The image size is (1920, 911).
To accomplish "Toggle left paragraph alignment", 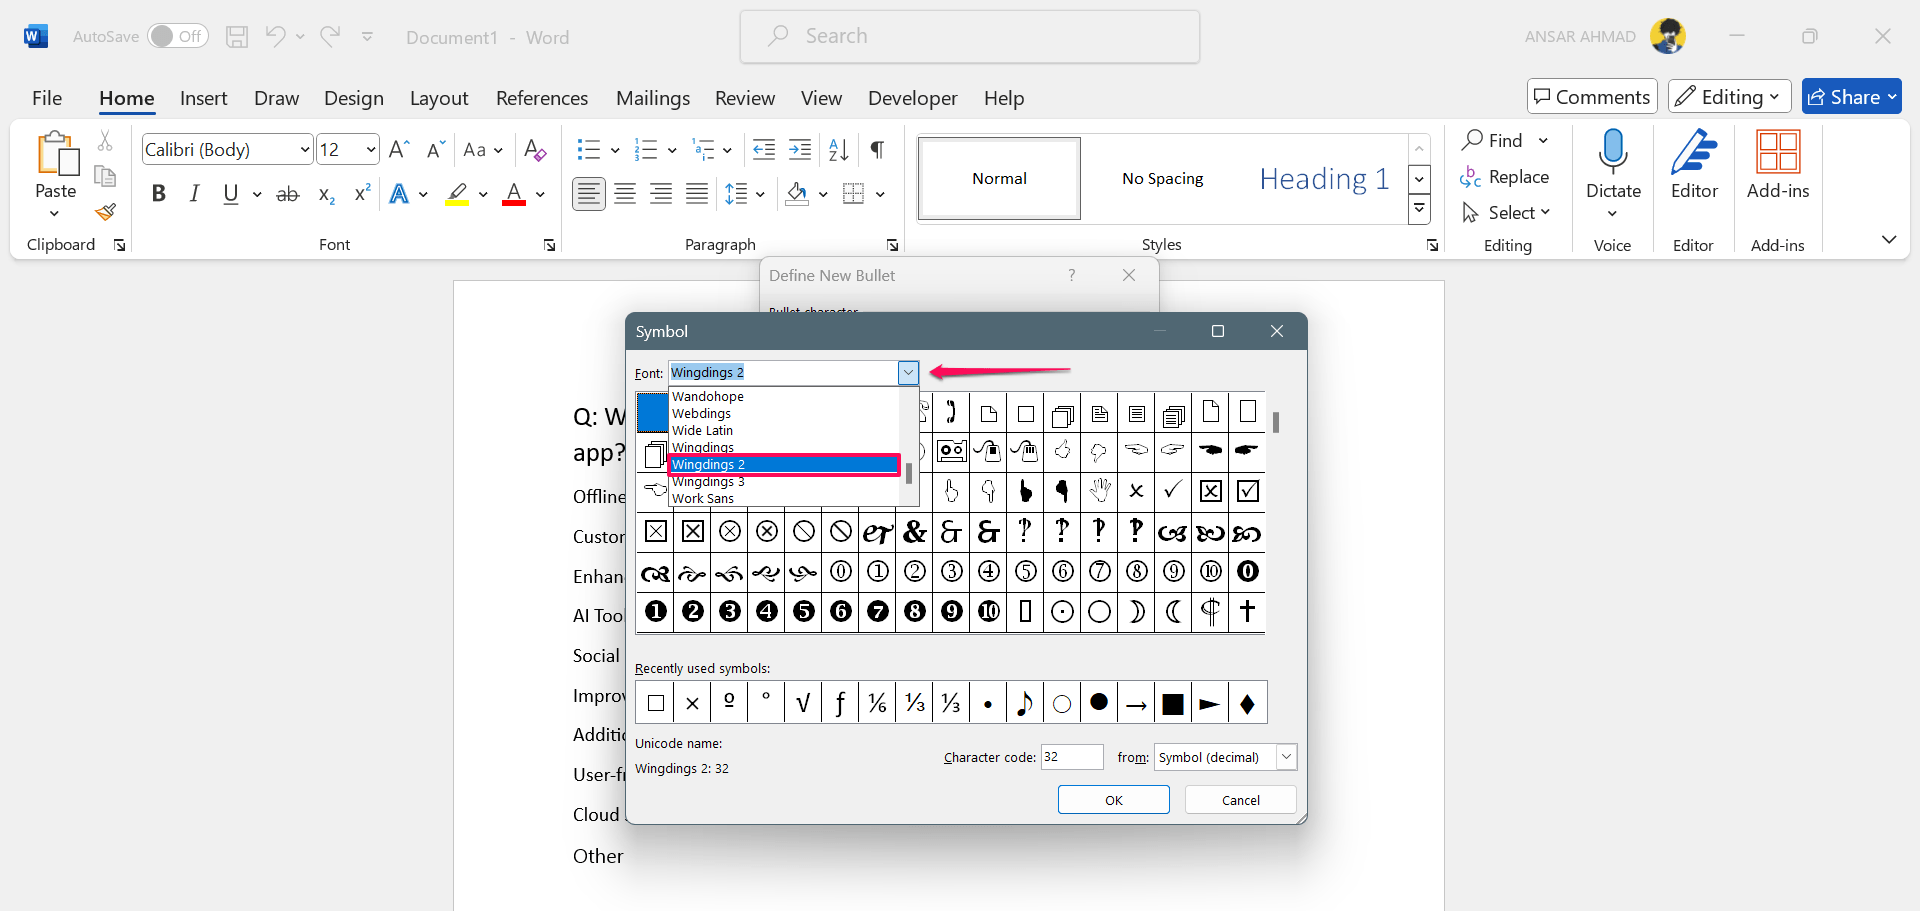I will pyautogui.click(x=589, y=194).
